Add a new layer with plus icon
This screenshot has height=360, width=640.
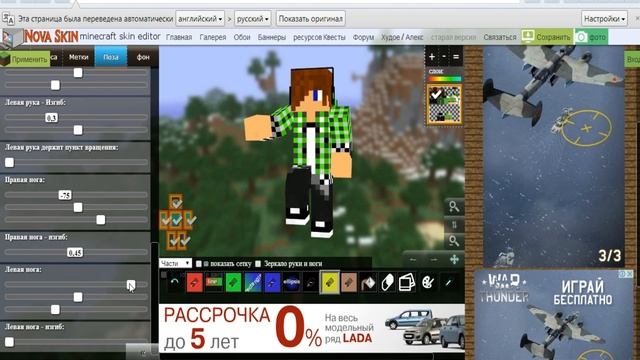(x=432, y=57)
